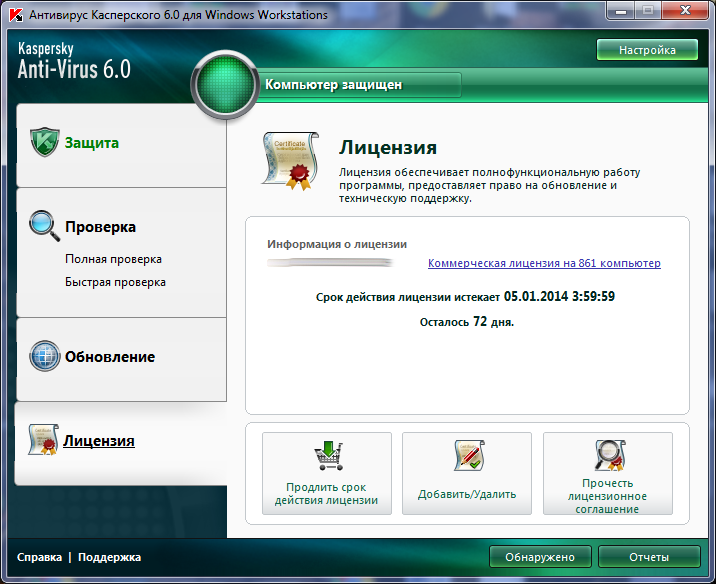Close the Kaspersky window

pyautogui.click(x=685, y=11)
